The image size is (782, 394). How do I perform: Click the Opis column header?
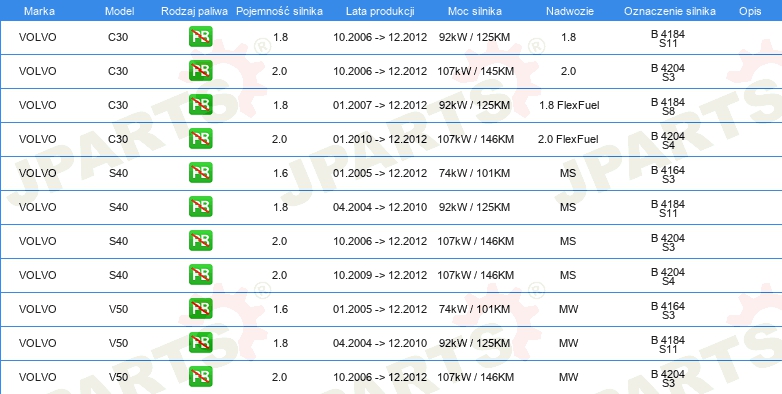750,11
